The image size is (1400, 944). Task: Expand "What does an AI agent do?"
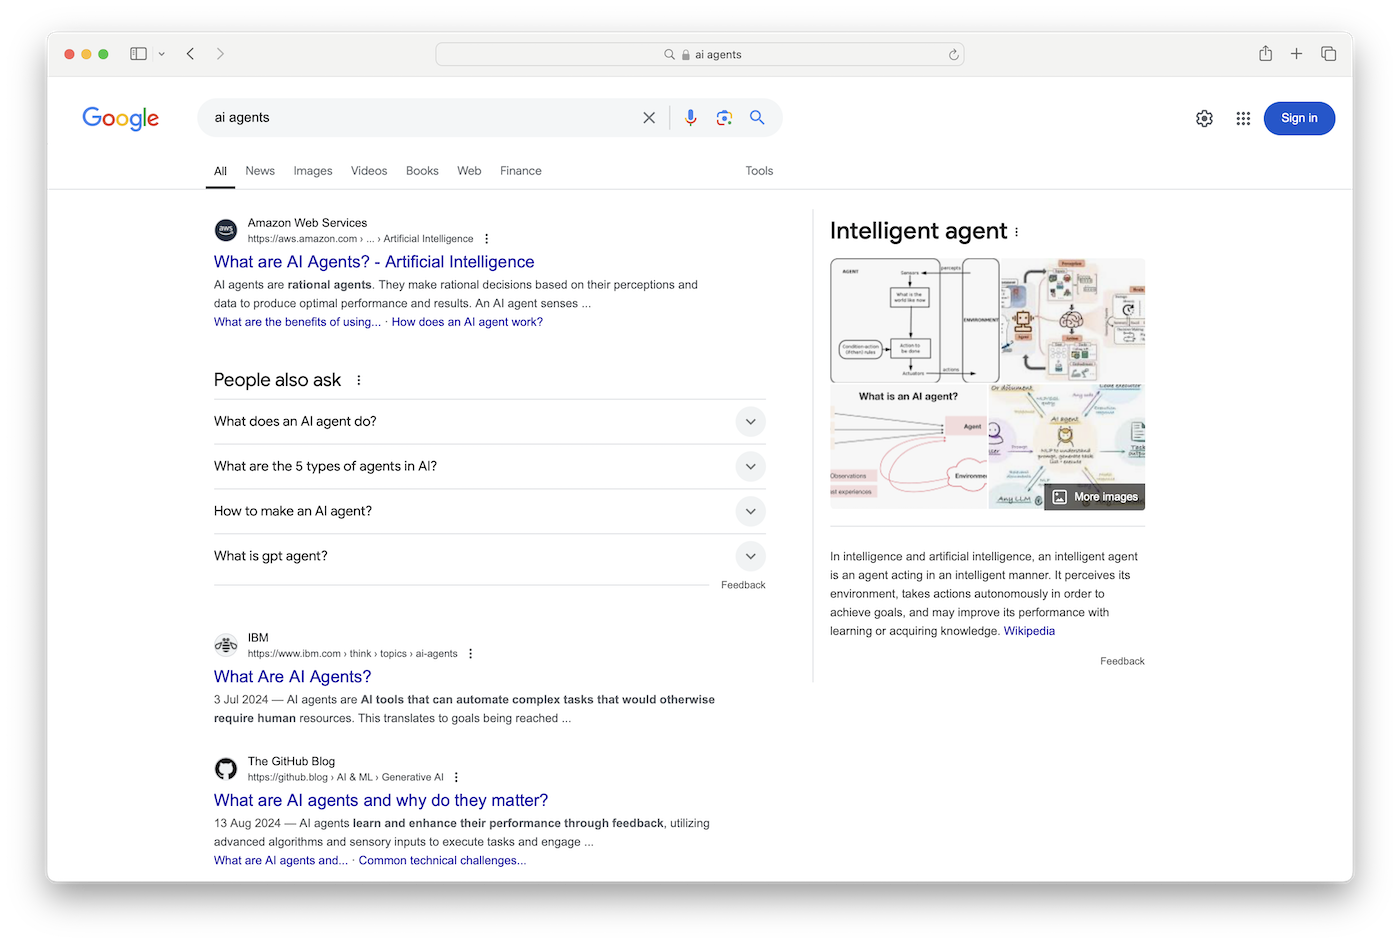pyautogui.click(x=490, y=422)
